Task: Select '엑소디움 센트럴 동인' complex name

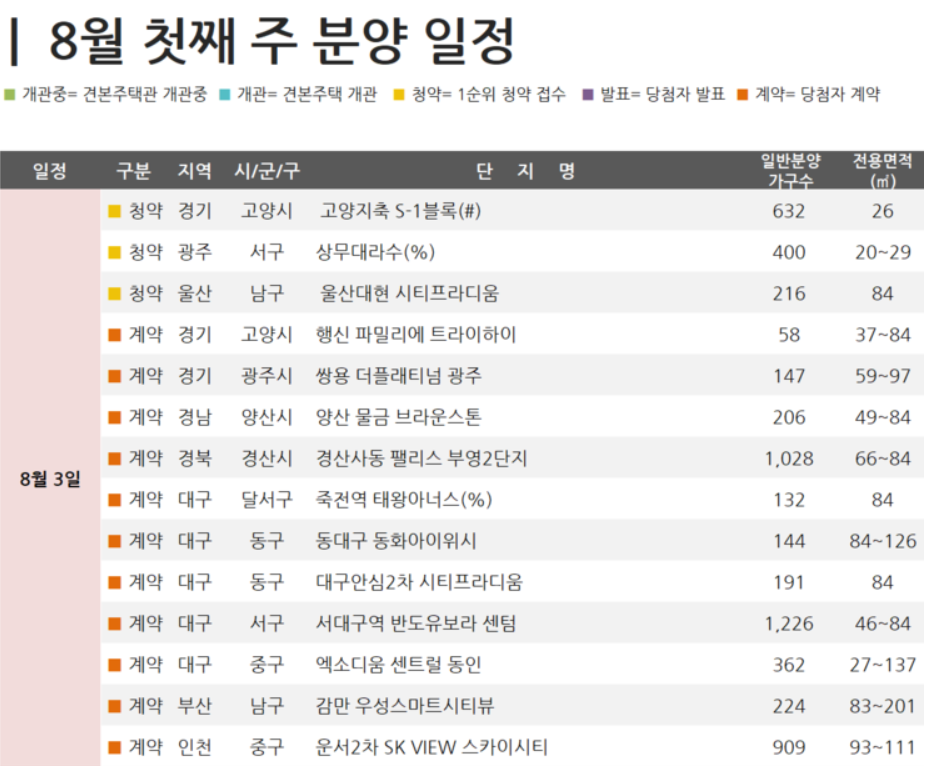Action: coord(398,664)
